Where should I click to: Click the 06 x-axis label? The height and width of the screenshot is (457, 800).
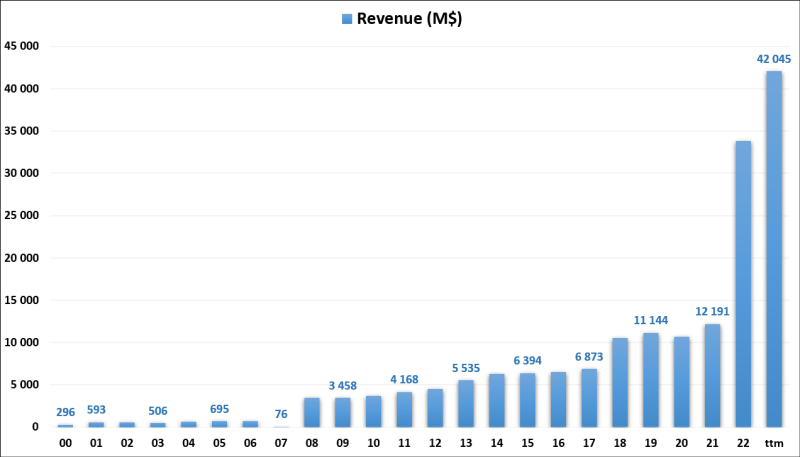(x=250, y=444)
